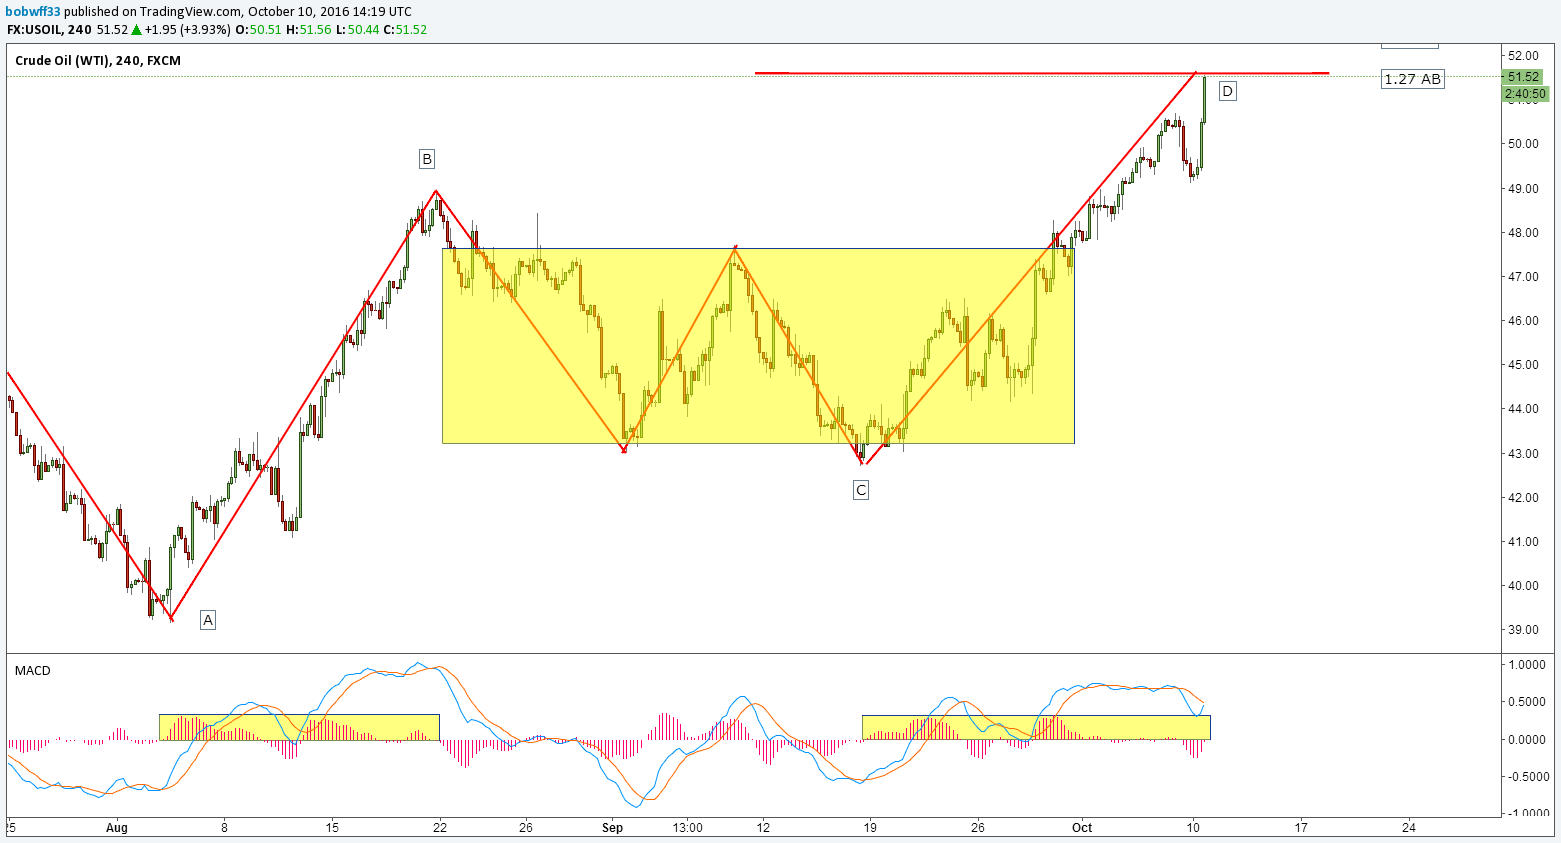The width and height of the screenshot is (1561, 843).
Task: Click the chart title Crude Oil (WTI), 240, FXCM
Action: [98, 60]
